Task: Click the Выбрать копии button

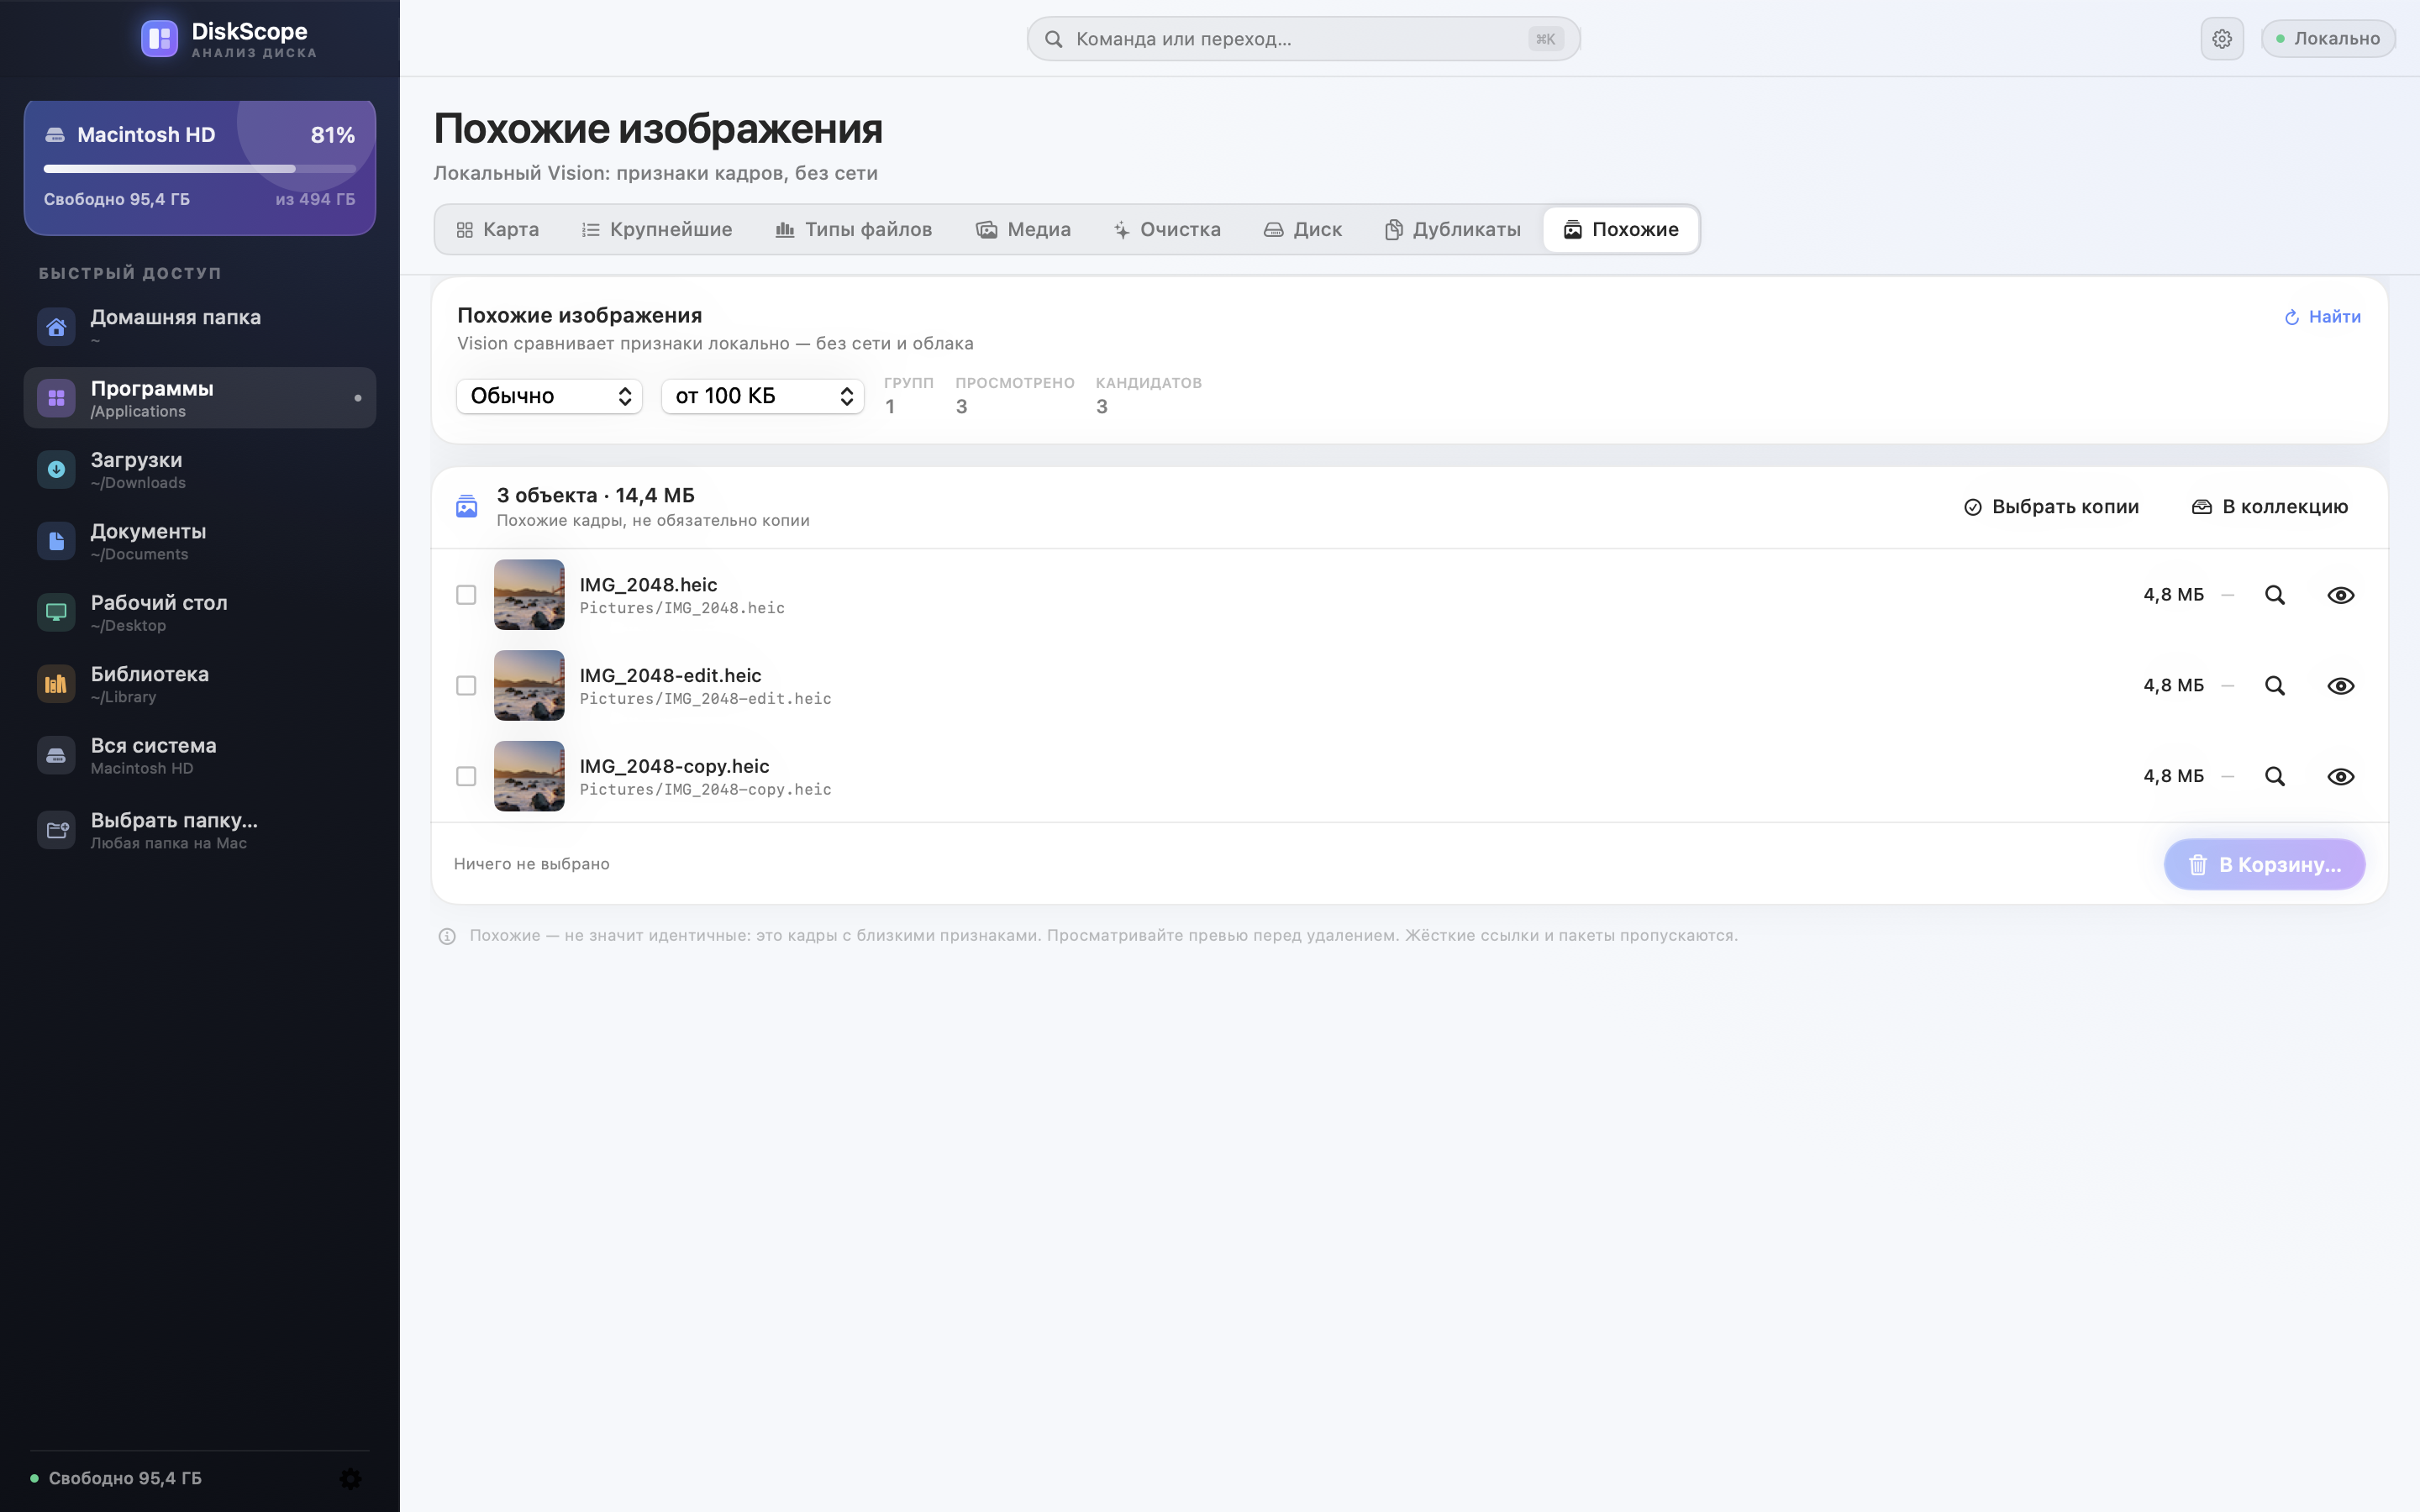Action: (2051, 507)
